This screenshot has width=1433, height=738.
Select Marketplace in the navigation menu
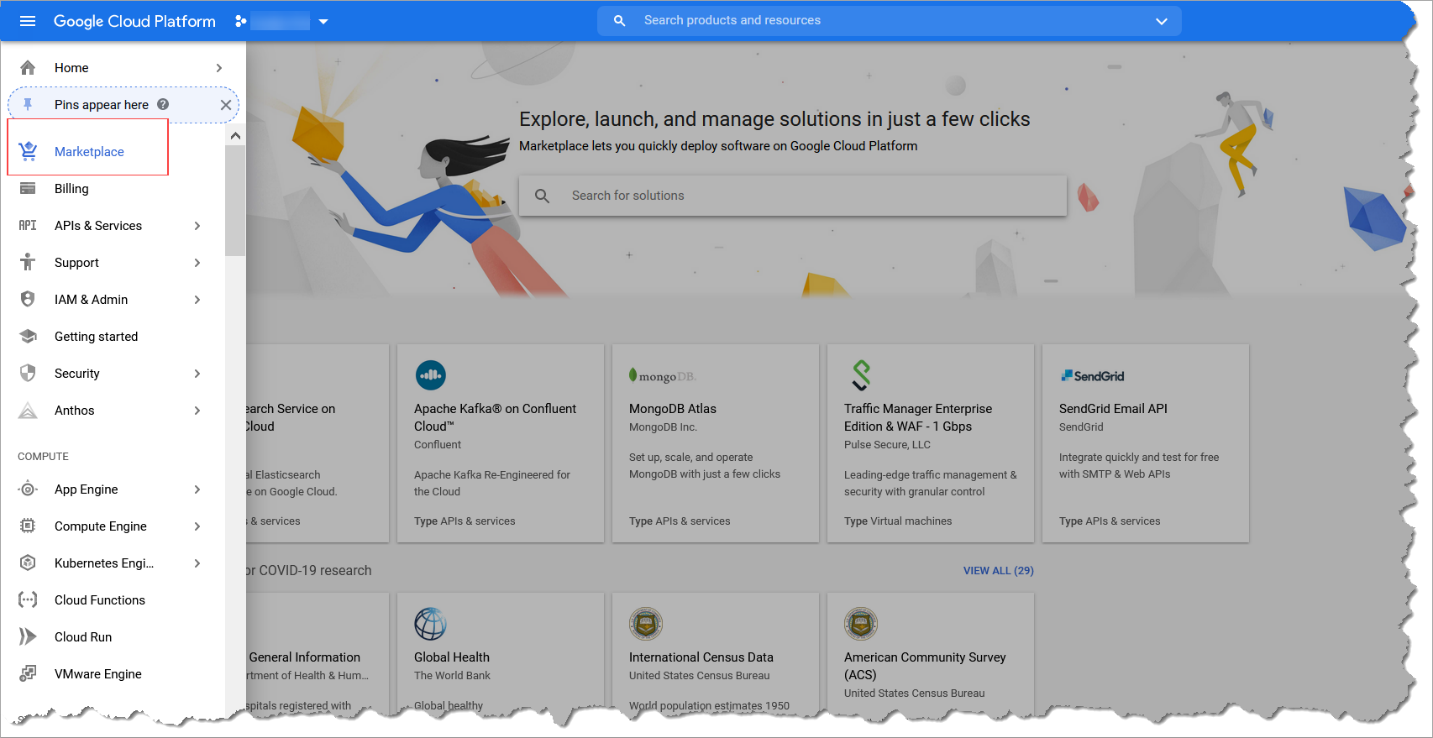(x=89, y=152)
